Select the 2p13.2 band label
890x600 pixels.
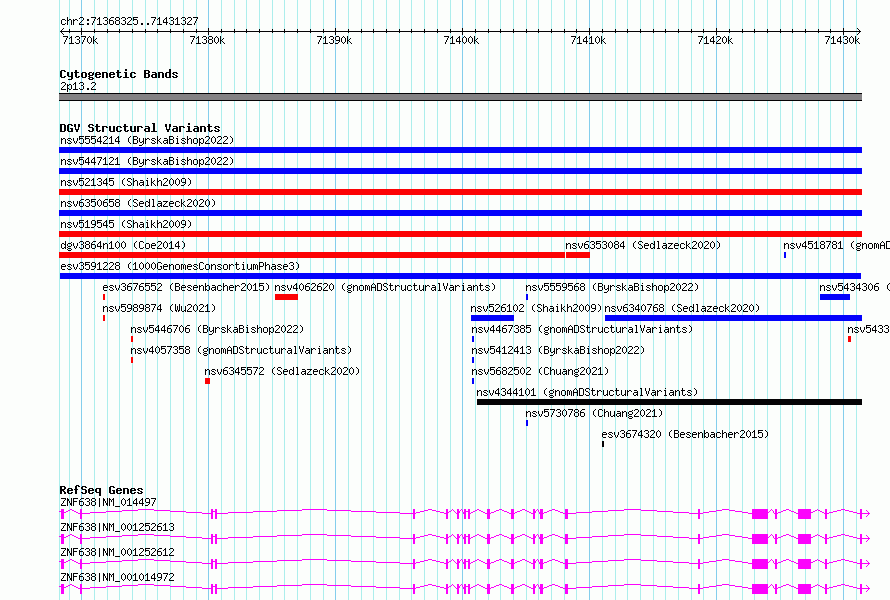[x=78, y=86]
